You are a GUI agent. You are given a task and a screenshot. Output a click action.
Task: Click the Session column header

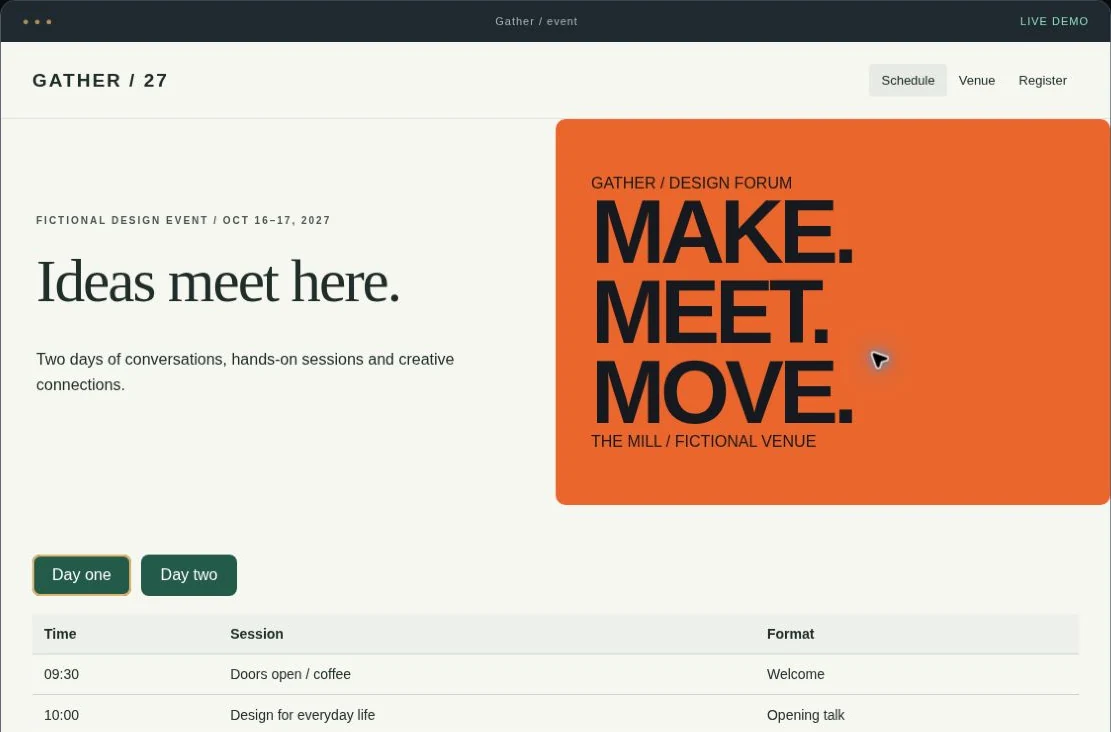(256, 634)
